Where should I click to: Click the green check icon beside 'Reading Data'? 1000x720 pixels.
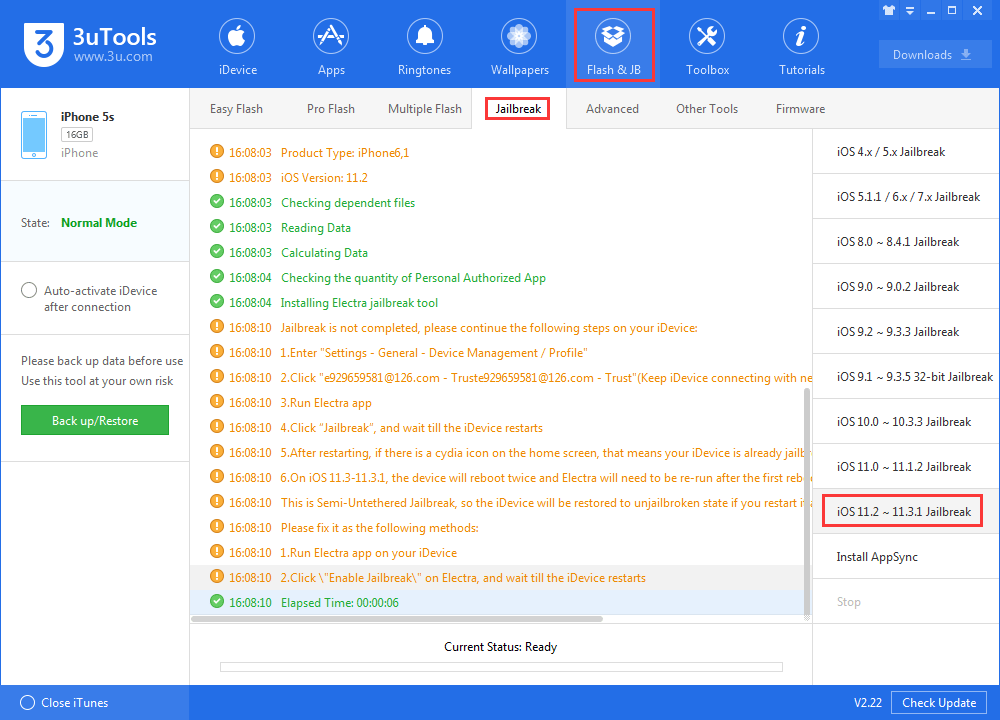217,226
